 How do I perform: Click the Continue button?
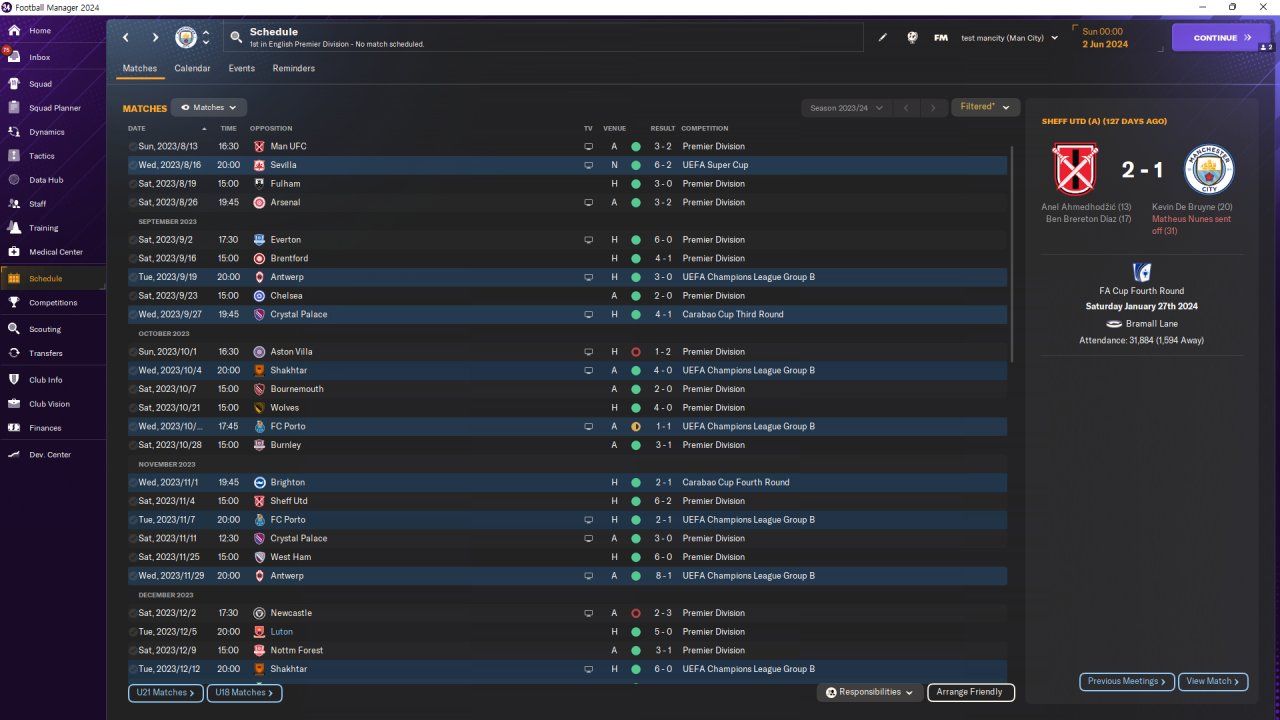click(1221, 38)
